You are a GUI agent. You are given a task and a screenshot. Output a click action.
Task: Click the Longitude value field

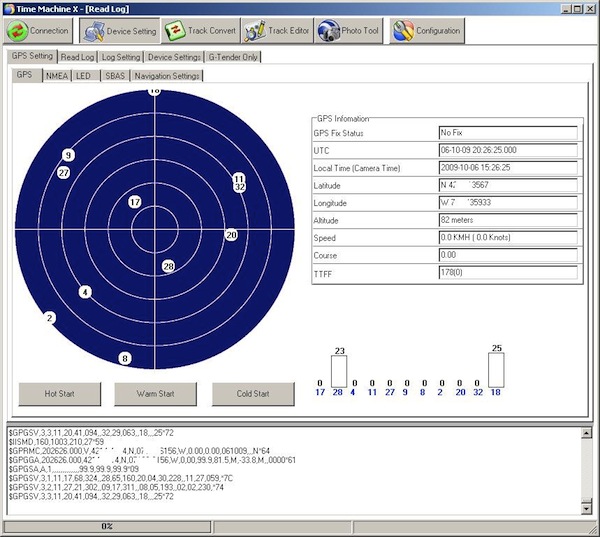pyautogui.click(x=508, y=202)
